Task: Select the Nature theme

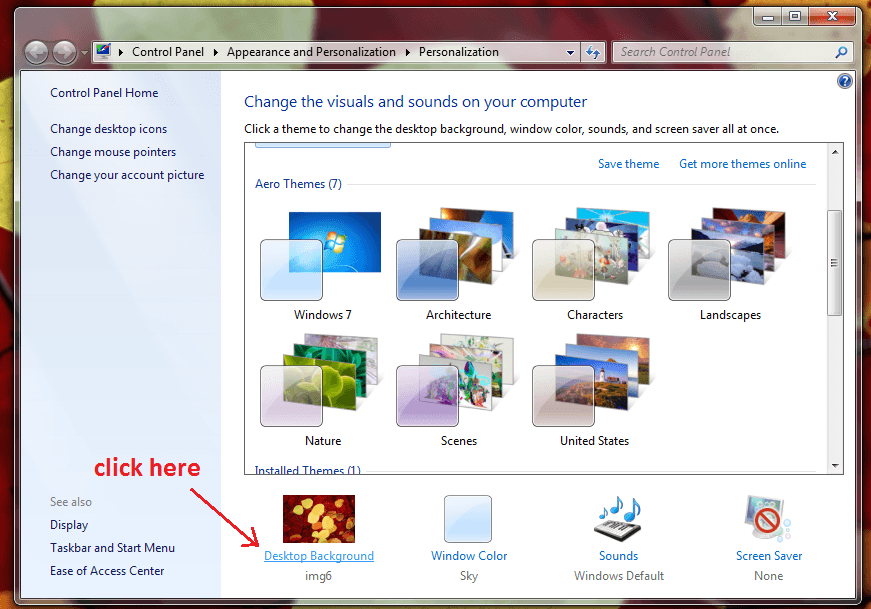Action: 321,391
